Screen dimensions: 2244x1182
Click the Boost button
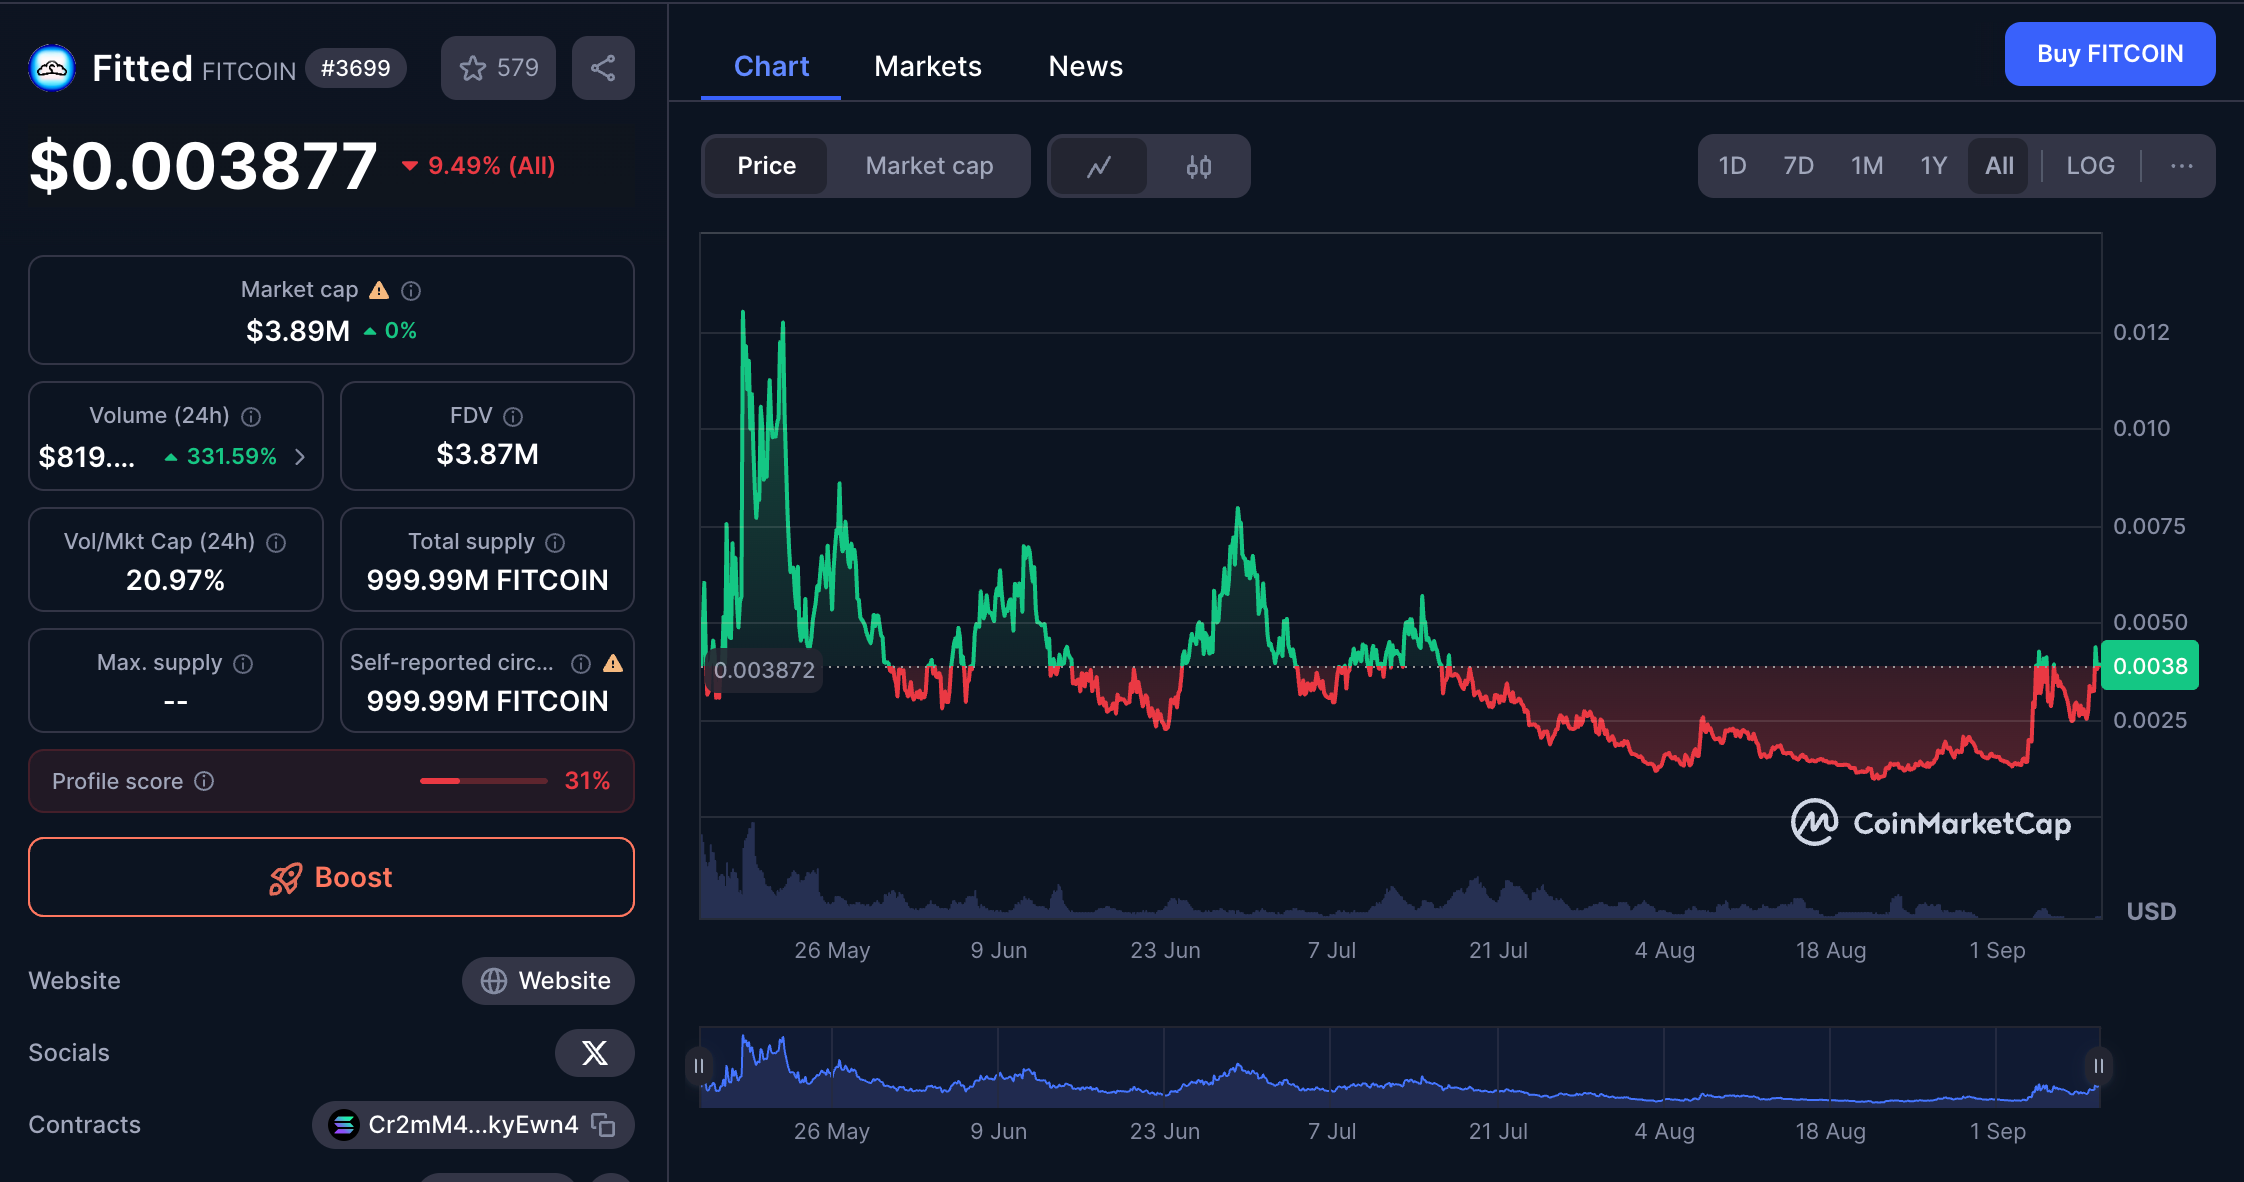click(x=331, y=877)
